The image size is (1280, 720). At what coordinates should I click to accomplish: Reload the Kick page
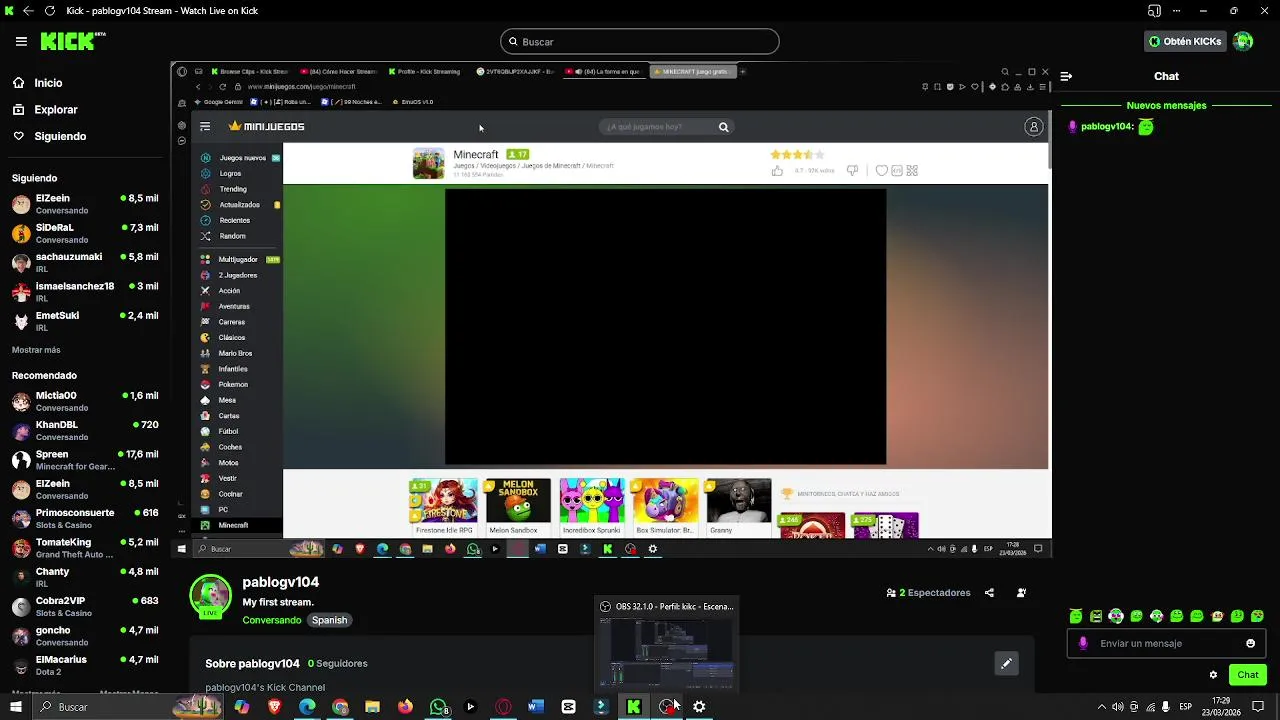pyautogui.click(x=49, y=11)
